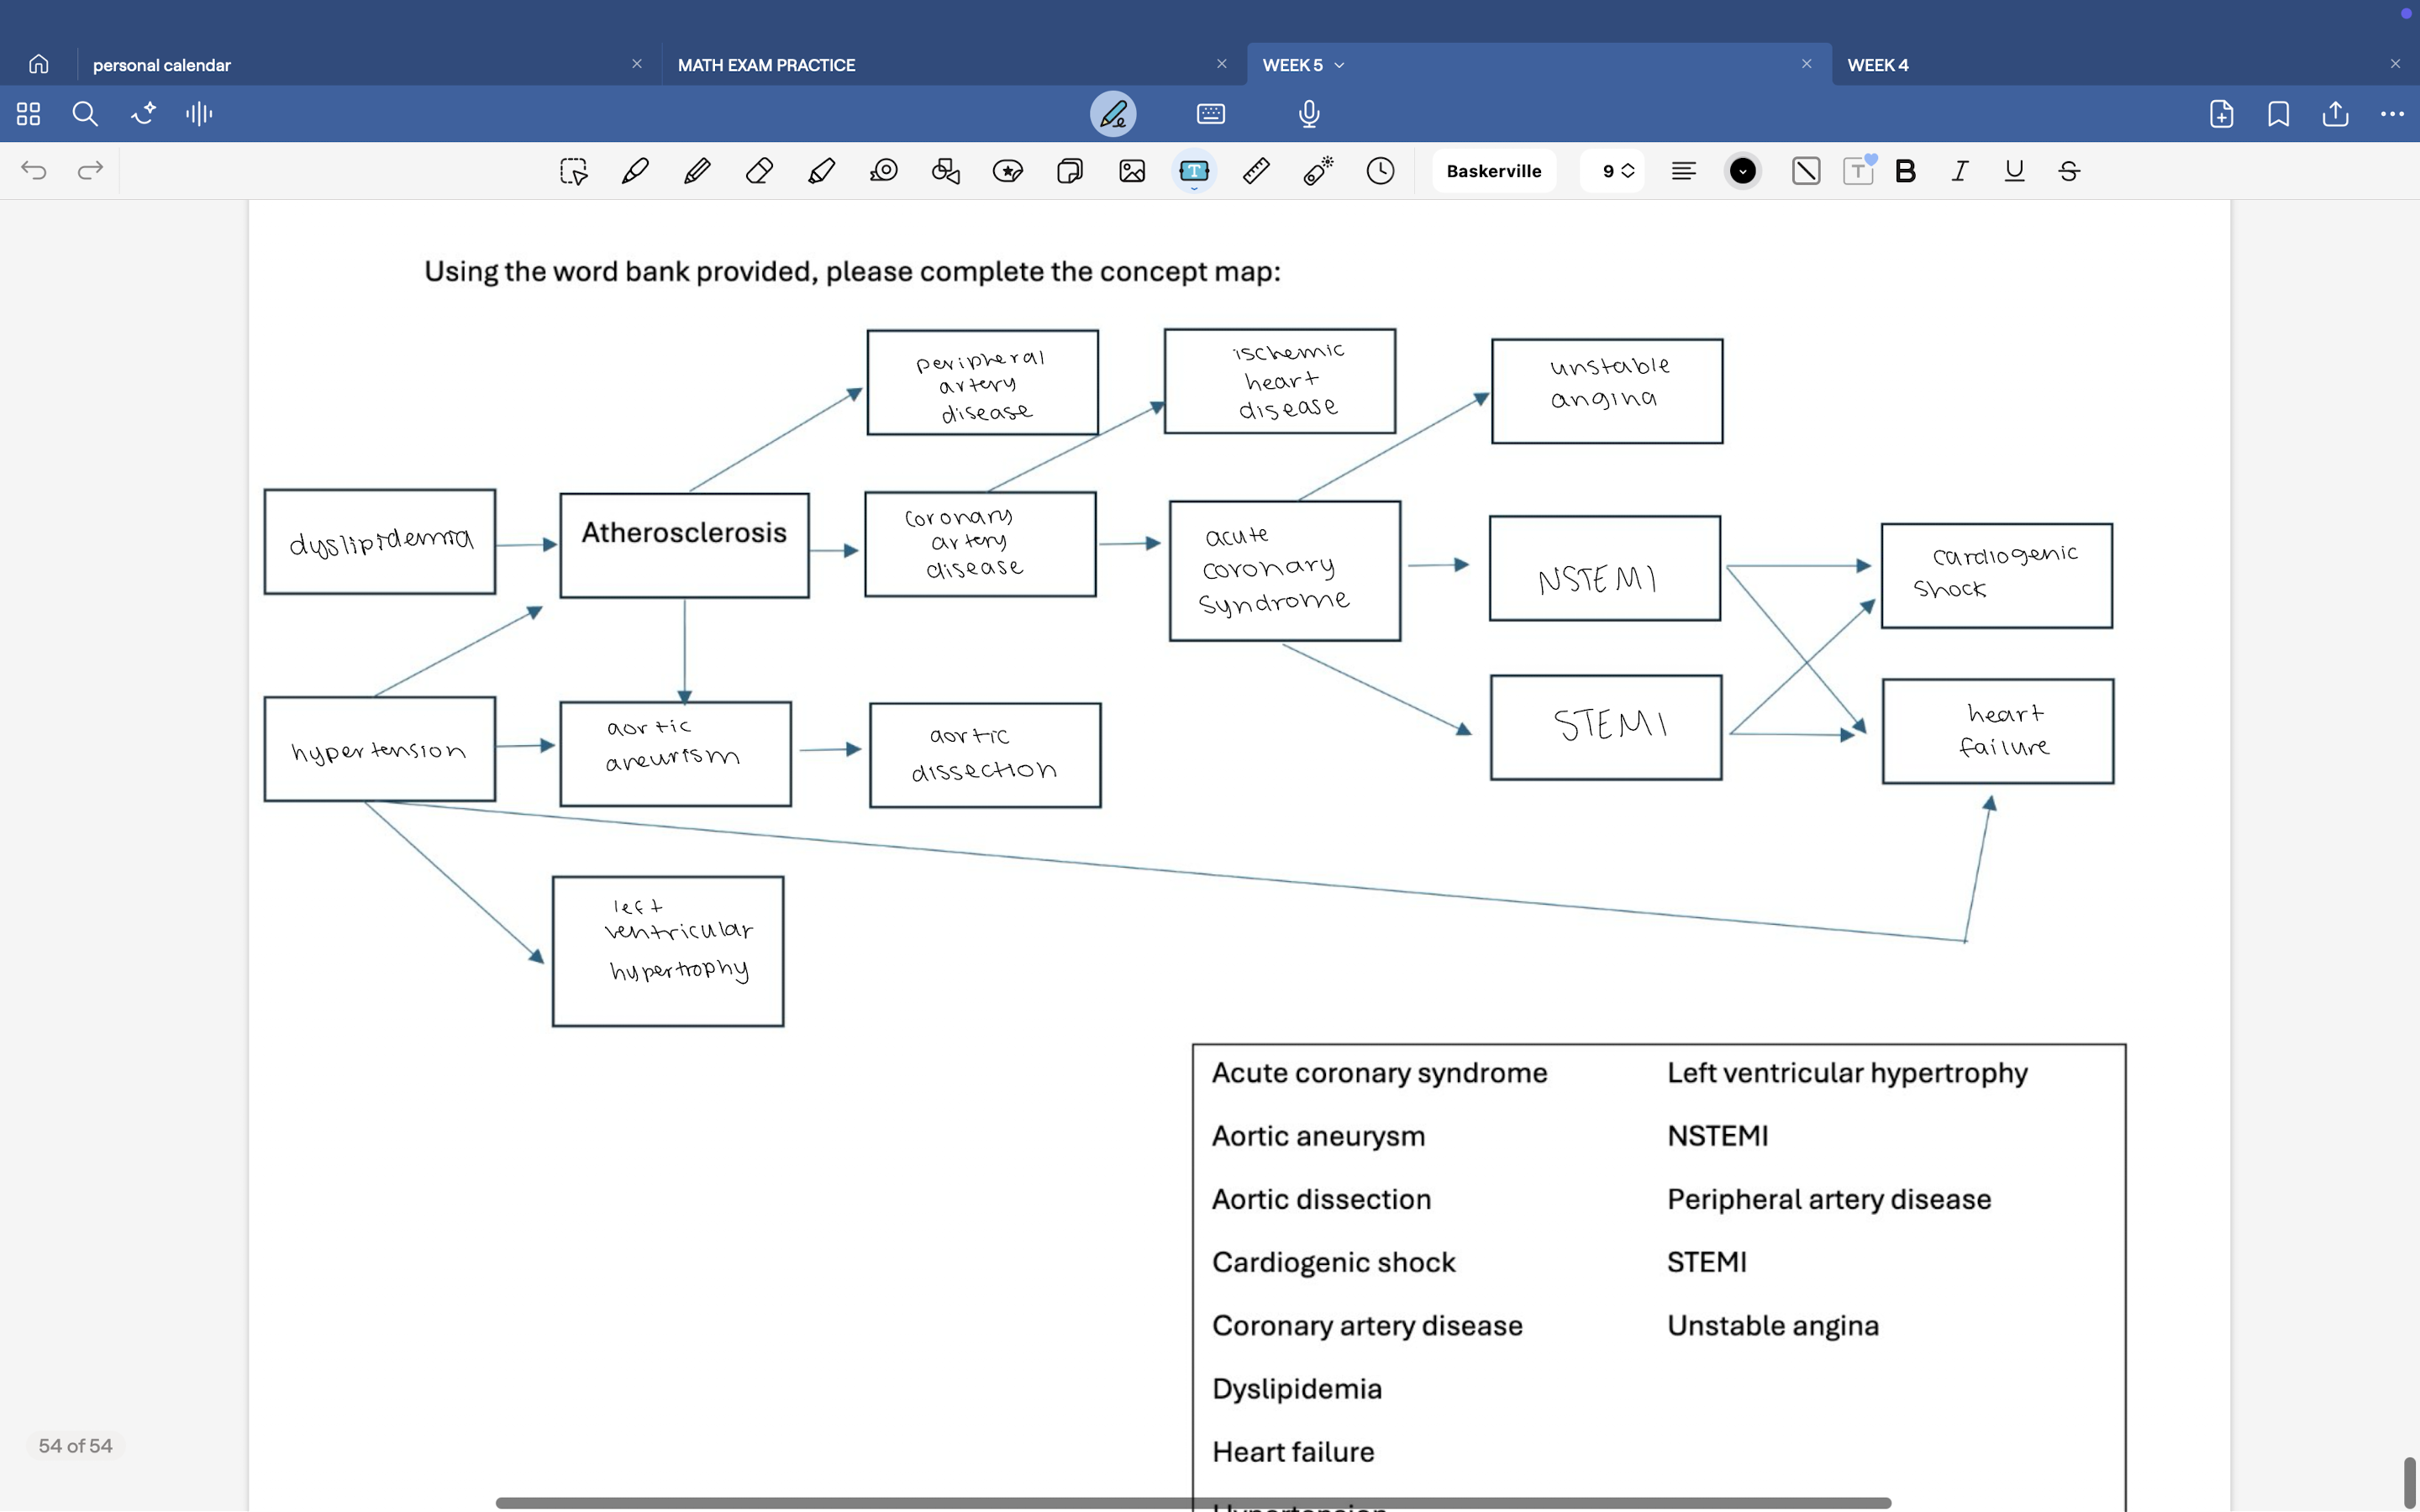
Task: Select the Highlighter tool
Action: [x=821, y=171]
